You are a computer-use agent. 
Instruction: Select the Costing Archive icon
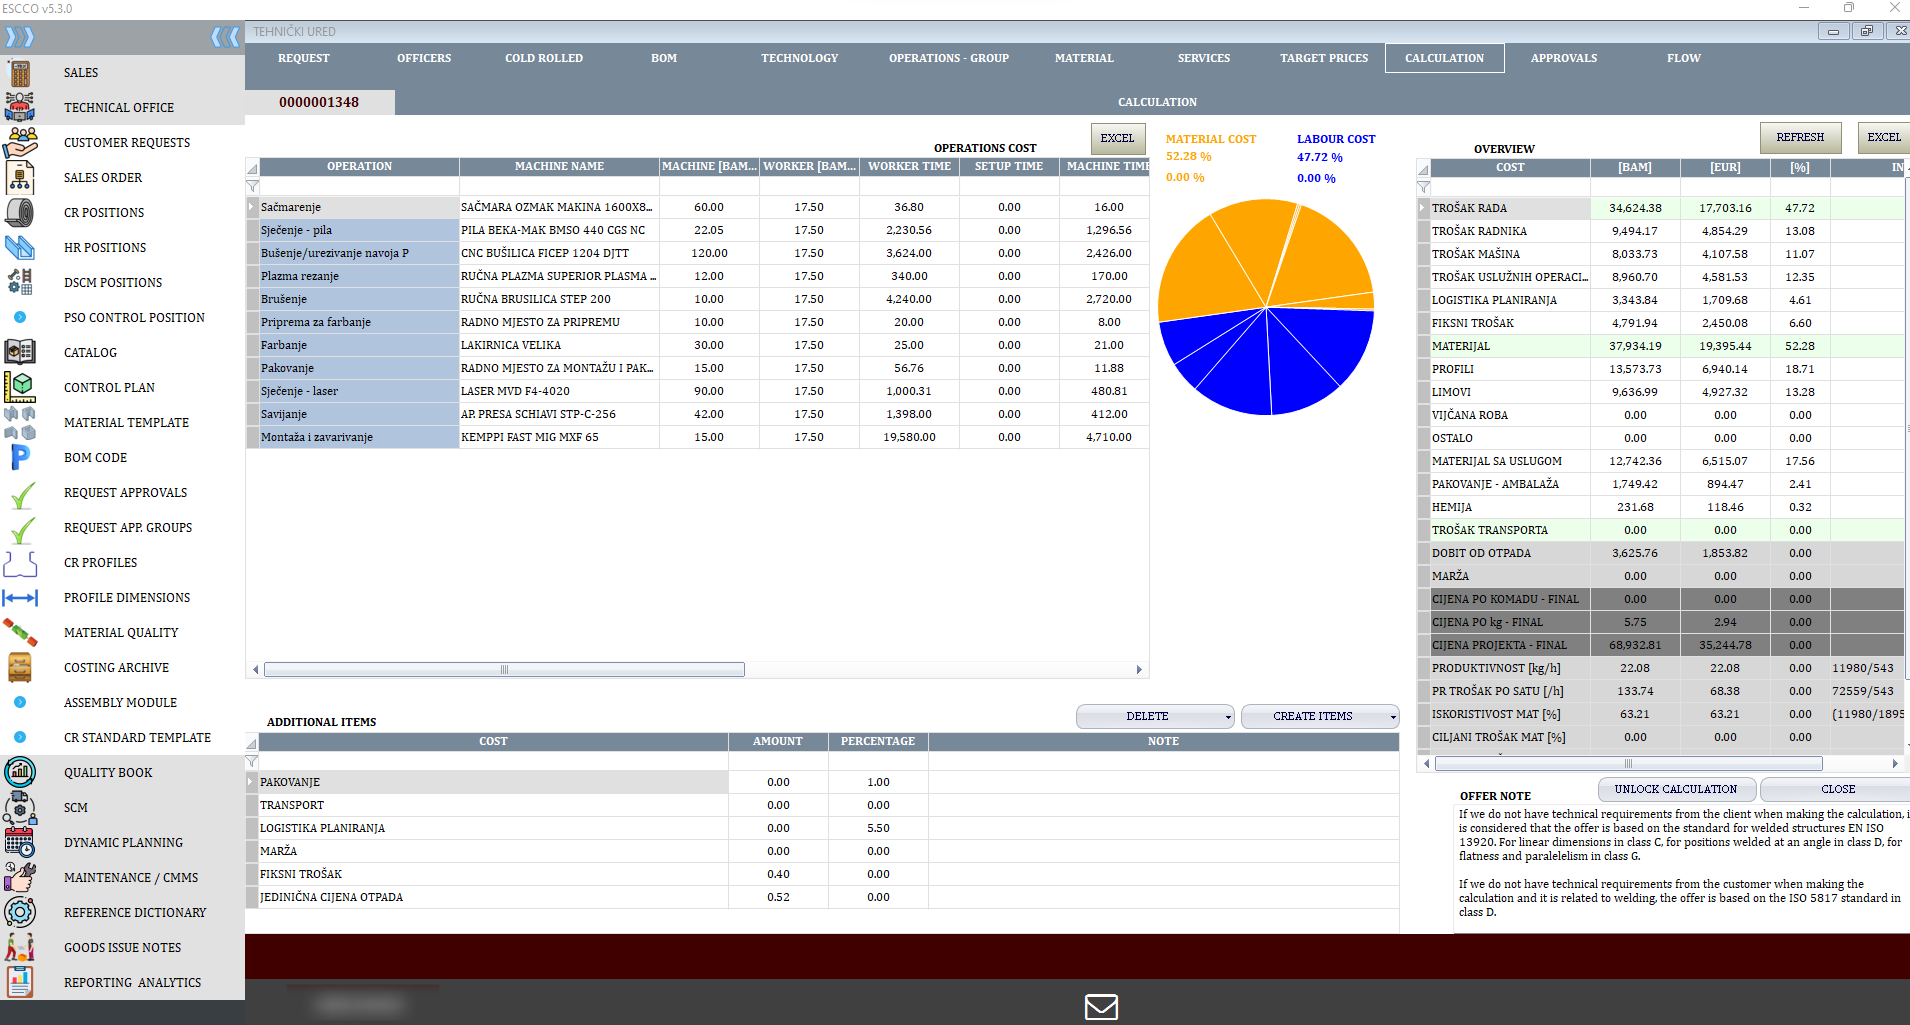pyautogui.click(x=20, y=667)
